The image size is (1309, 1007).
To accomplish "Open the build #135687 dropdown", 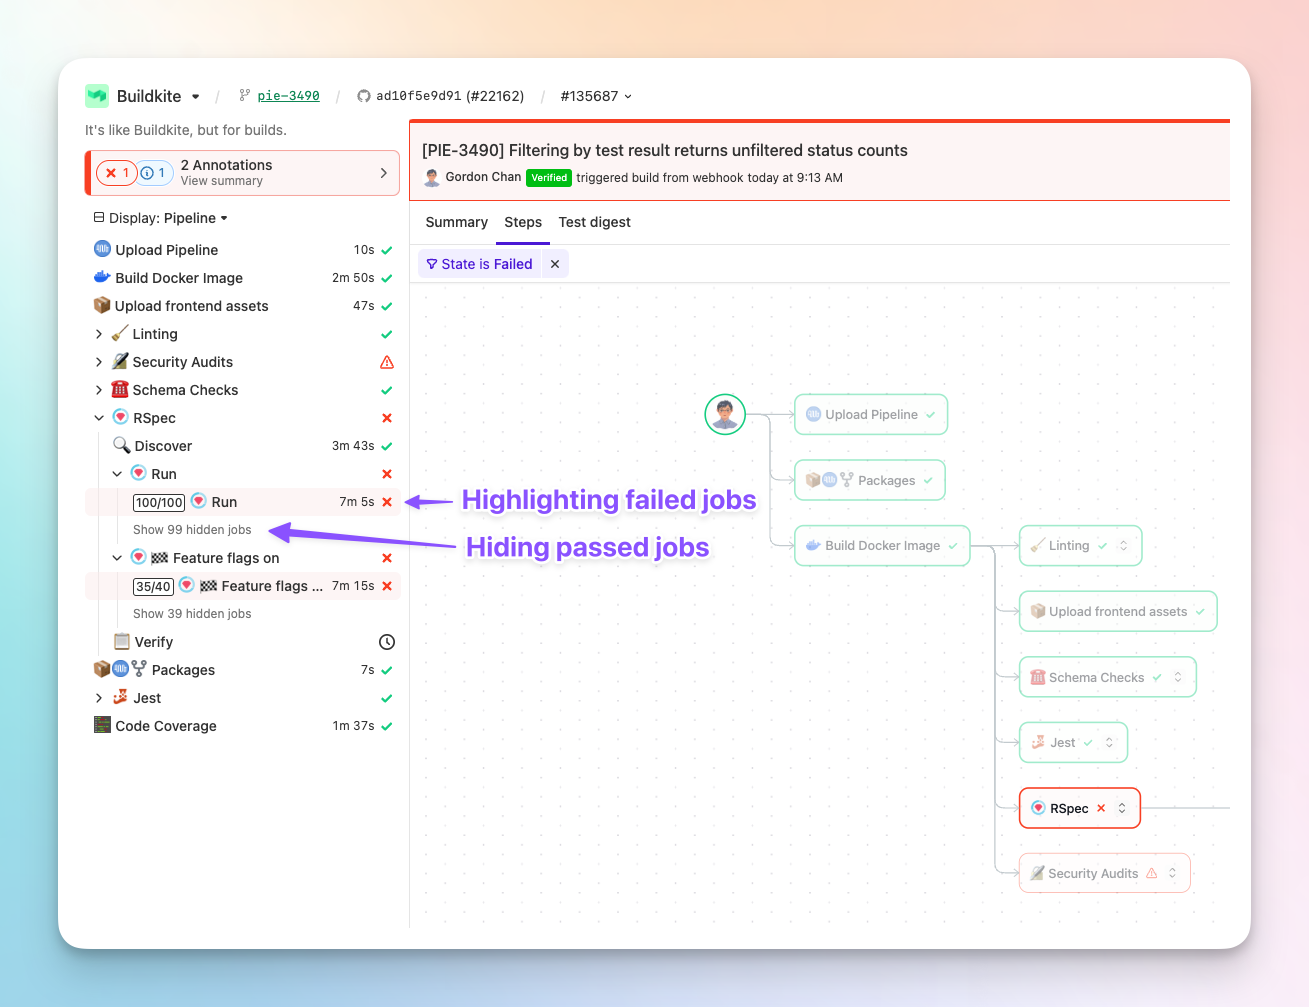I will pos(596,96).
